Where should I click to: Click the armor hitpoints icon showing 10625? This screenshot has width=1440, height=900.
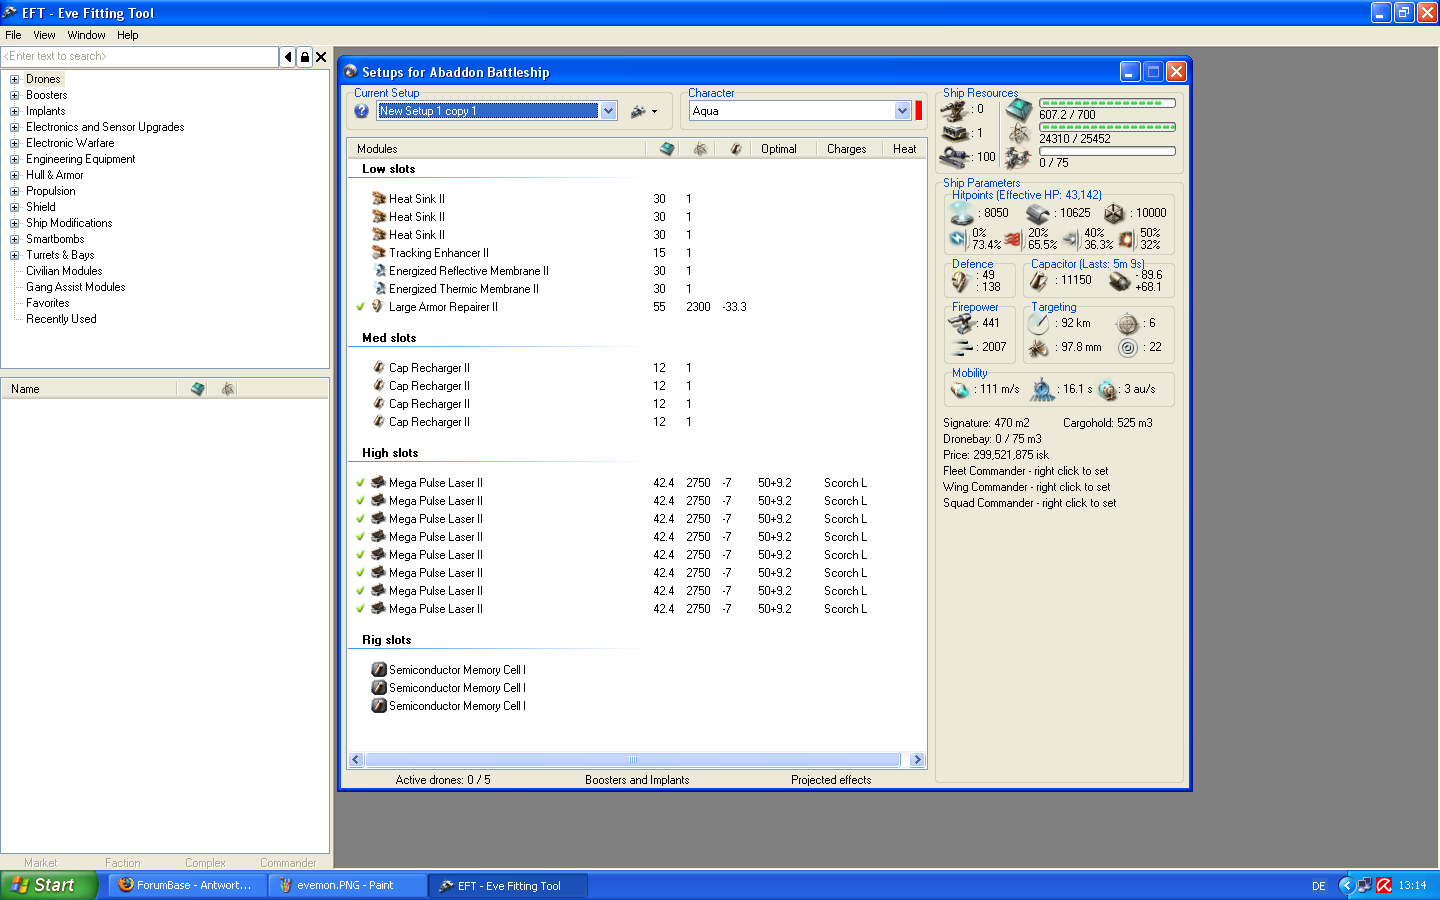1038,213
